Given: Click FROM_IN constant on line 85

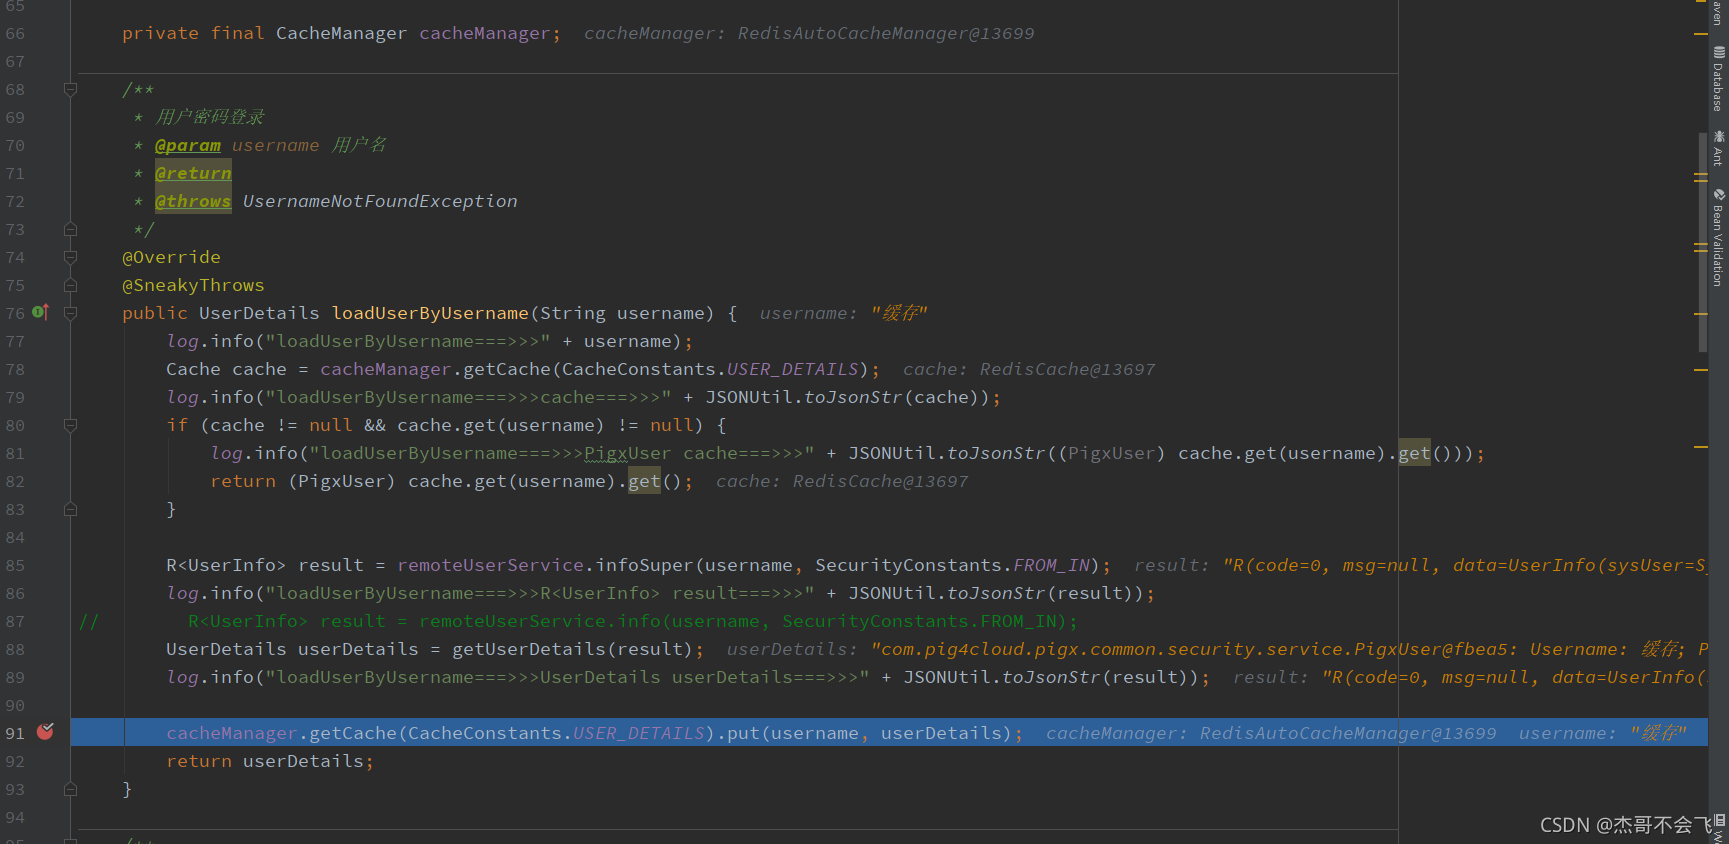Looking at the screenshot, I should [x=1051, y=565].
